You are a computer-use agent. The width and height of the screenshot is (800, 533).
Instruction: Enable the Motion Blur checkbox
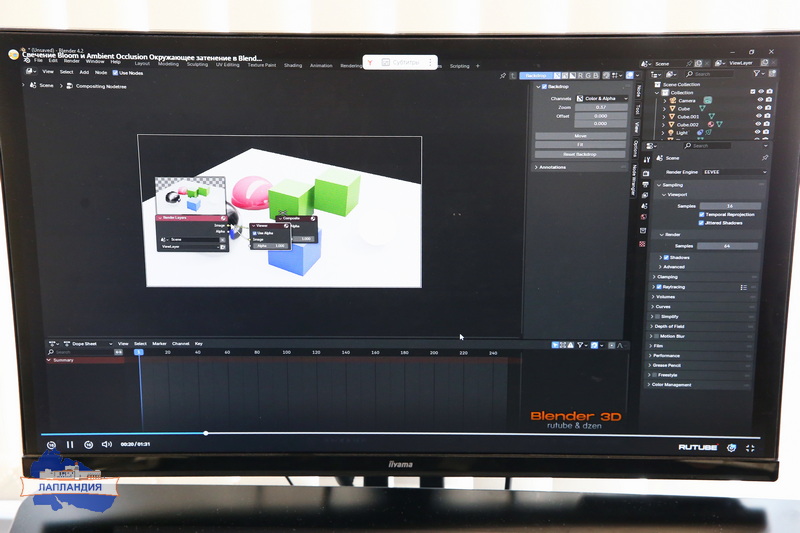[657, 336]
